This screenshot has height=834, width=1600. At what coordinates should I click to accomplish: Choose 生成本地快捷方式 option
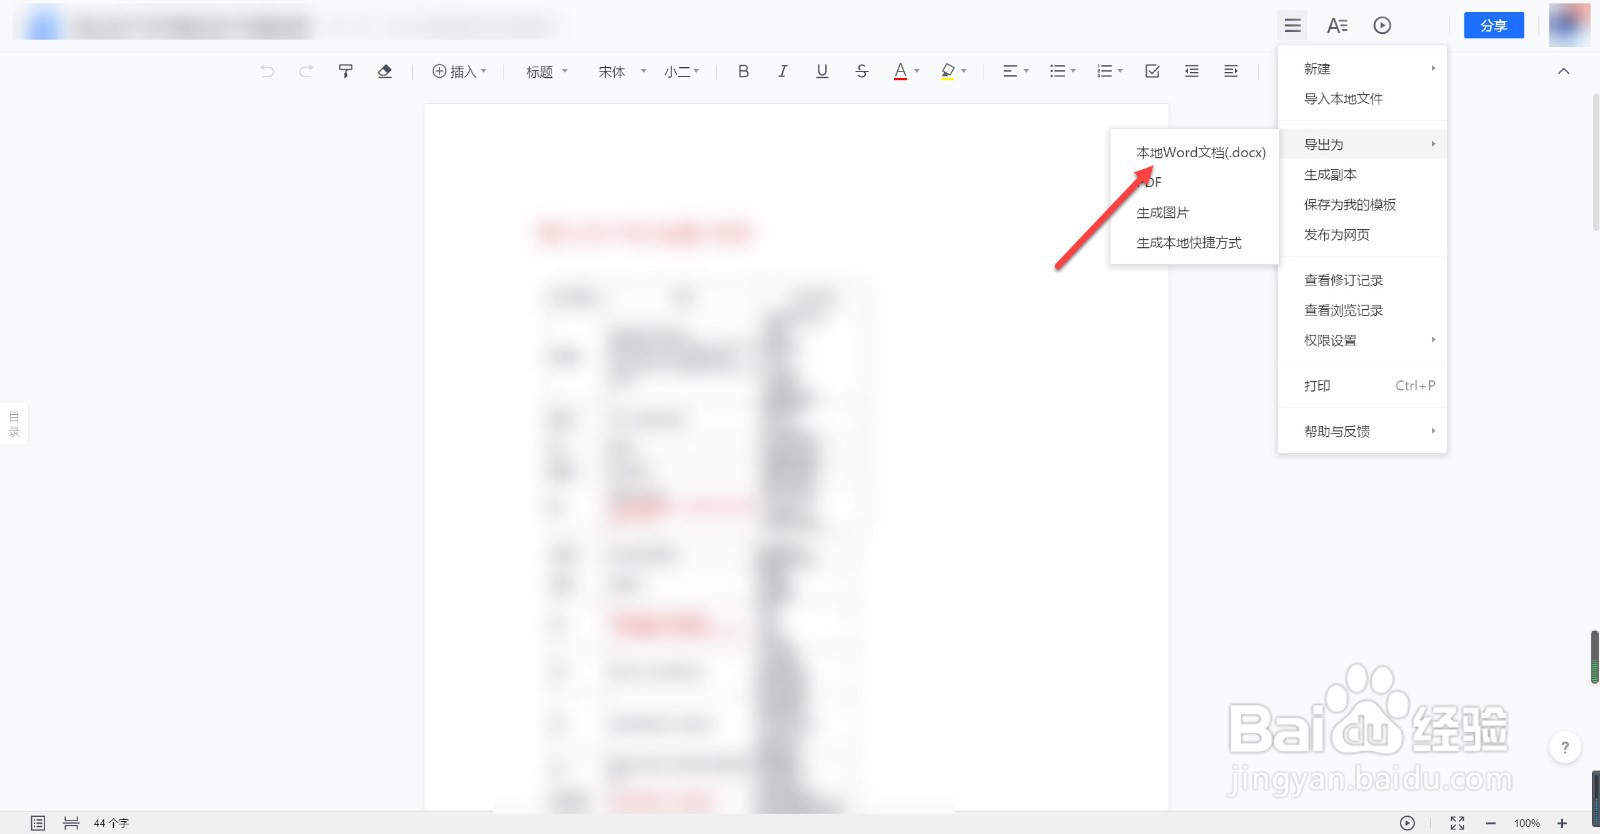coord(1194,242)
